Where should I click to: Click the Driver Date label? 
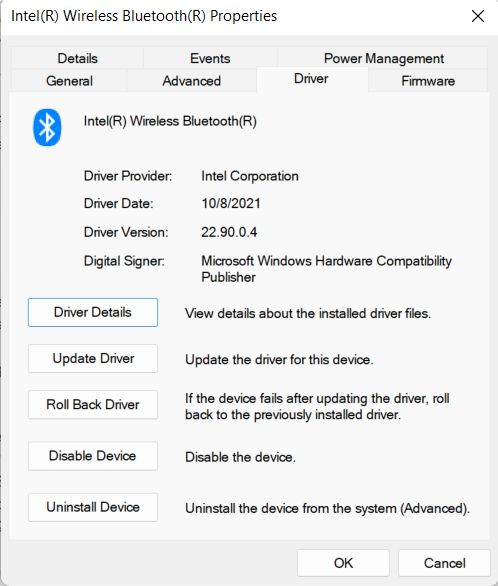click(118, 203)
